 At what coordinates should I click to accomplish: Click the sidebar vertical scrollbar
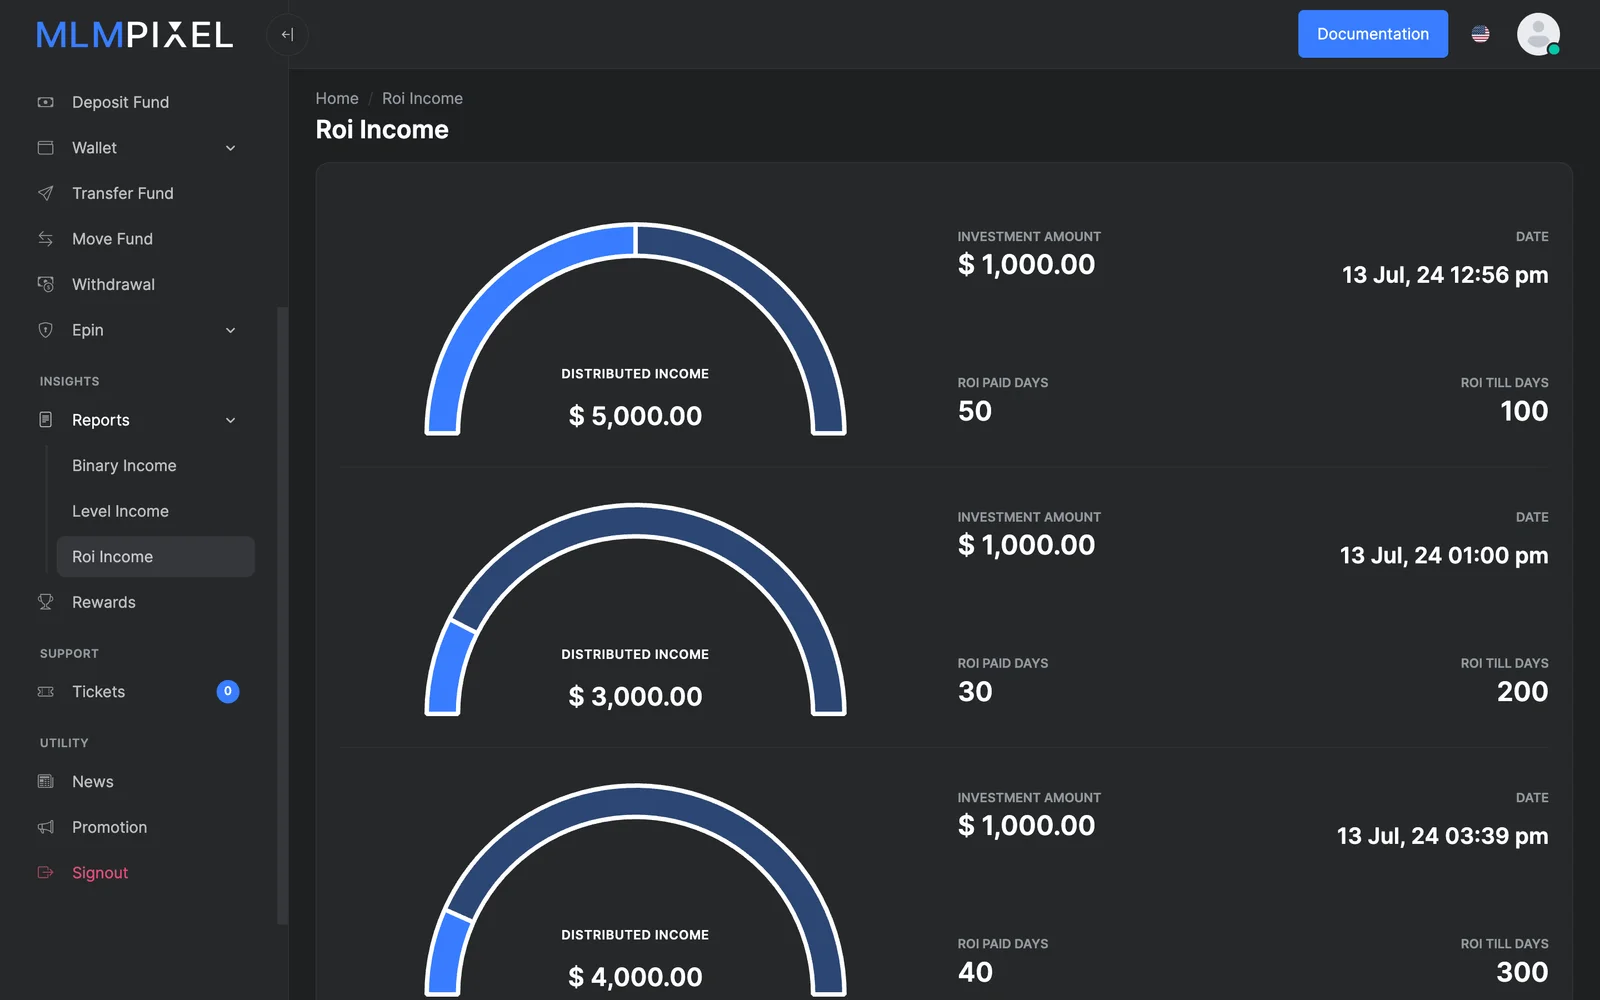pyautogui.click(x=282, y=615)
